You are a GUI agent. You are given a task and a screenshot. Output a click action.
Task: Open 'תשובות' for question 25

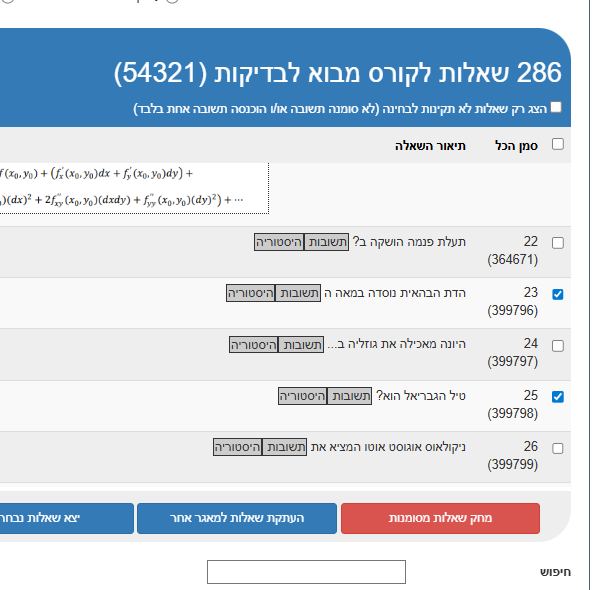pos(352,395)
